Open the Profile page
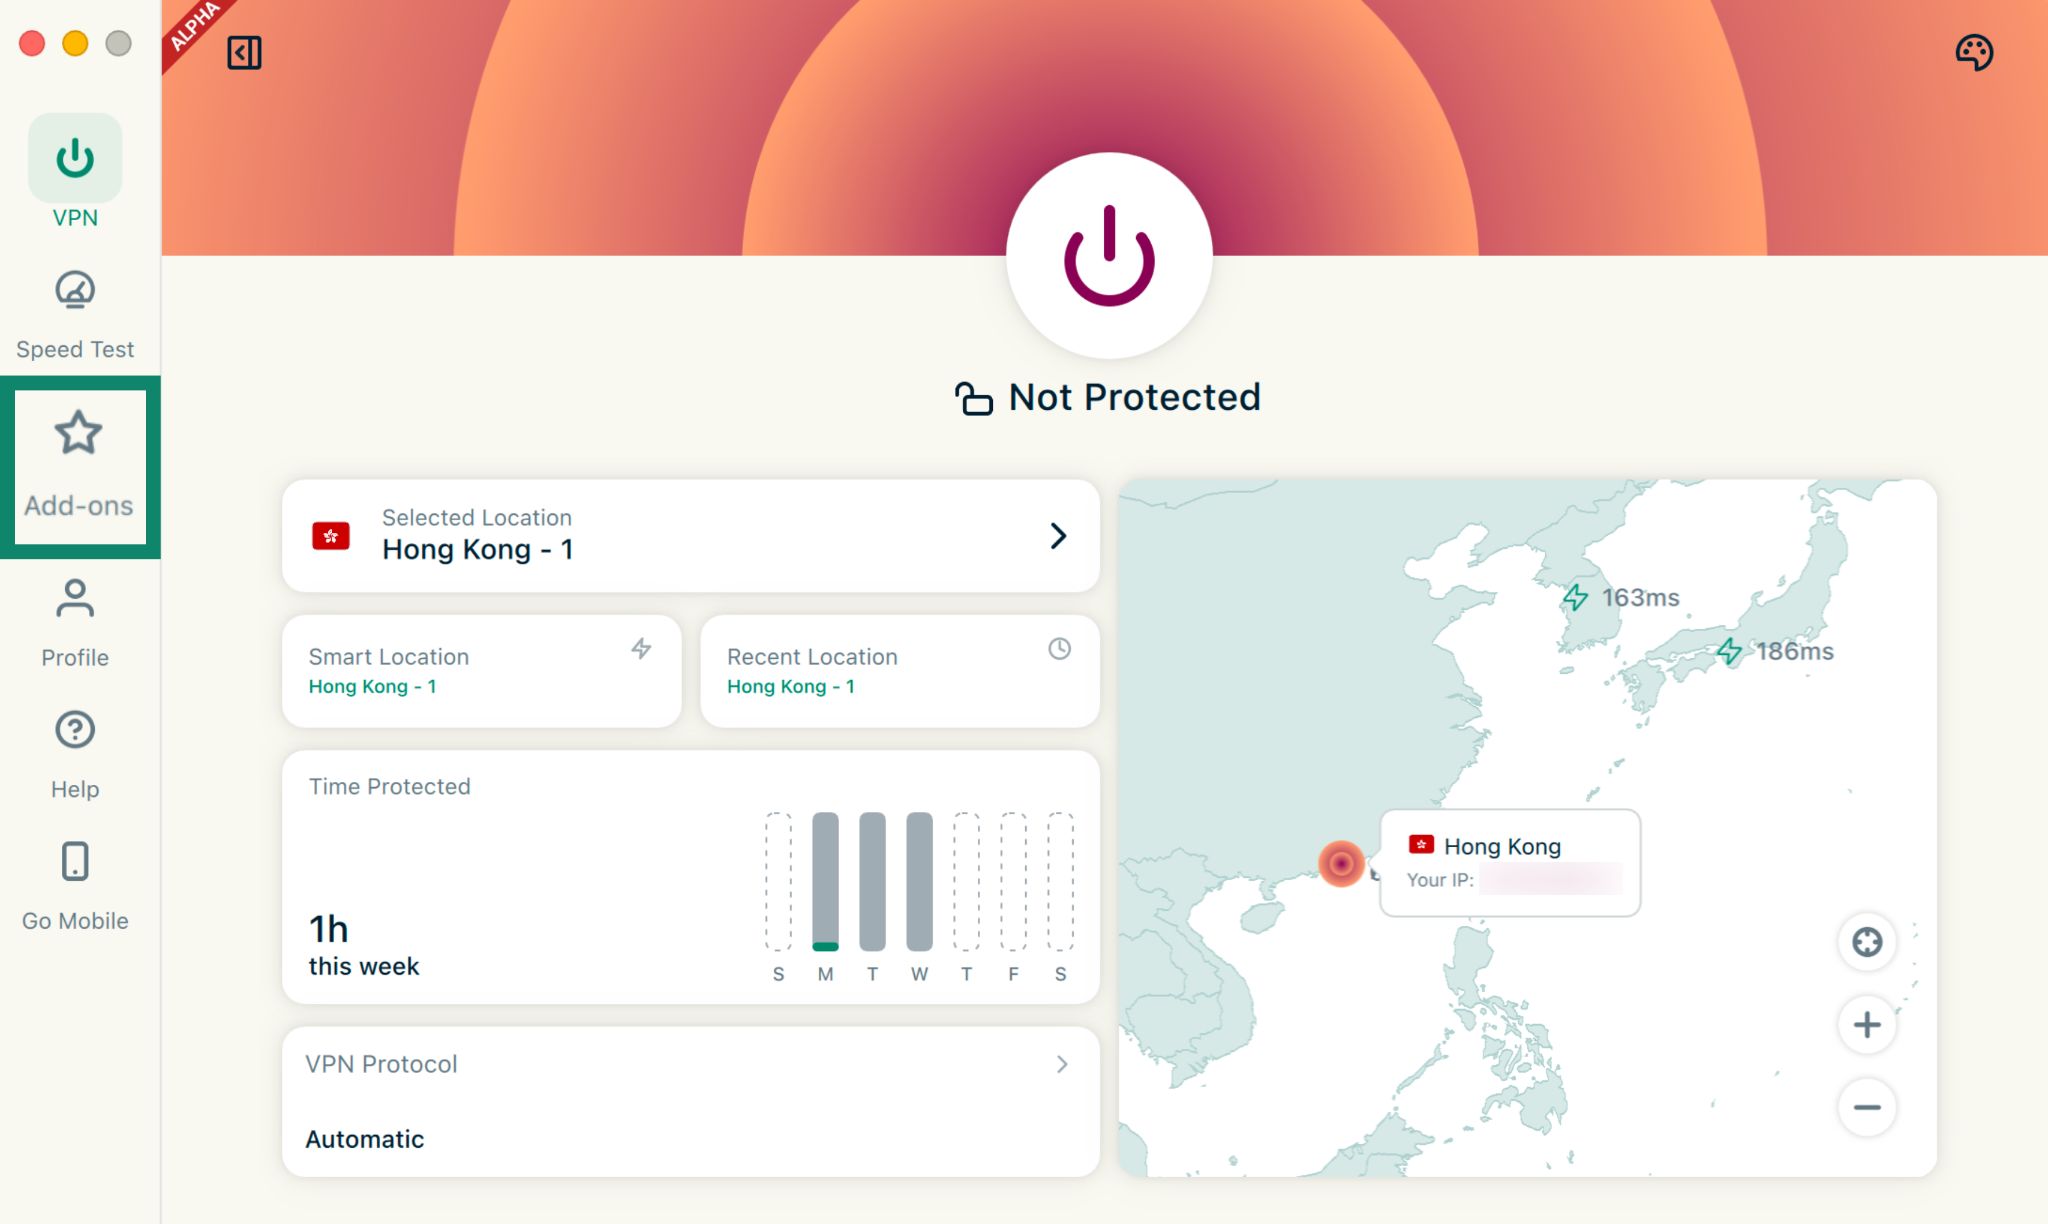The height and width of the screenshot is (1224, 2048). pos(75,622)
